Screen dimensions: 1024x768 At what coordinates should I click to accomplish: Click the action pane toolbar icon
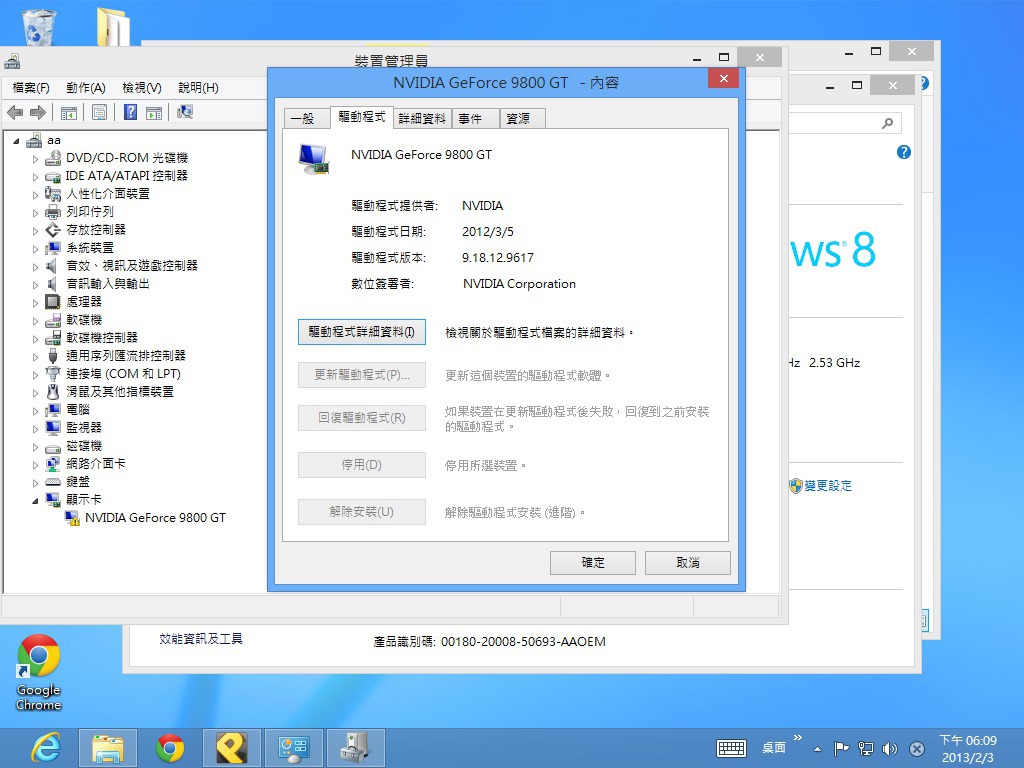pyautogui.click(x=154, y=113)
